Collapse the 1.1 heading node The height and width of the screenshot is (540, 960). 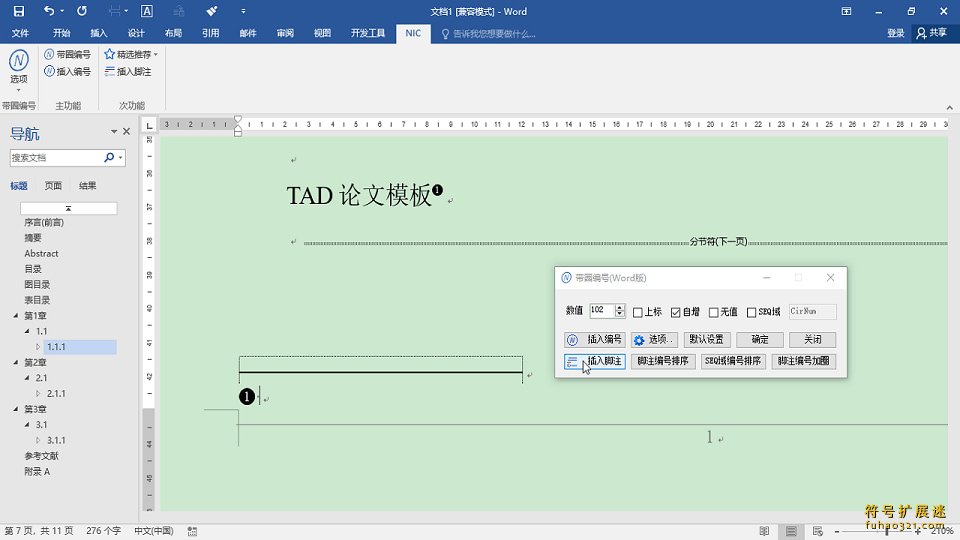(27, 331)
